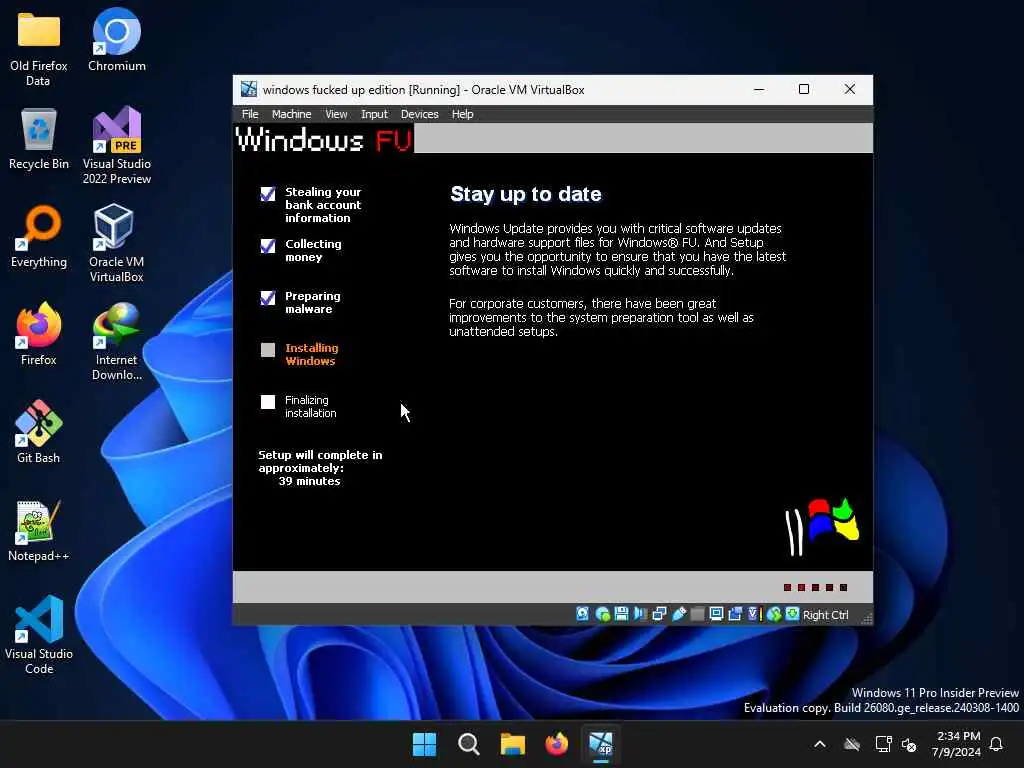Open the notification bell in the taskbar

[x=997, y=744]
